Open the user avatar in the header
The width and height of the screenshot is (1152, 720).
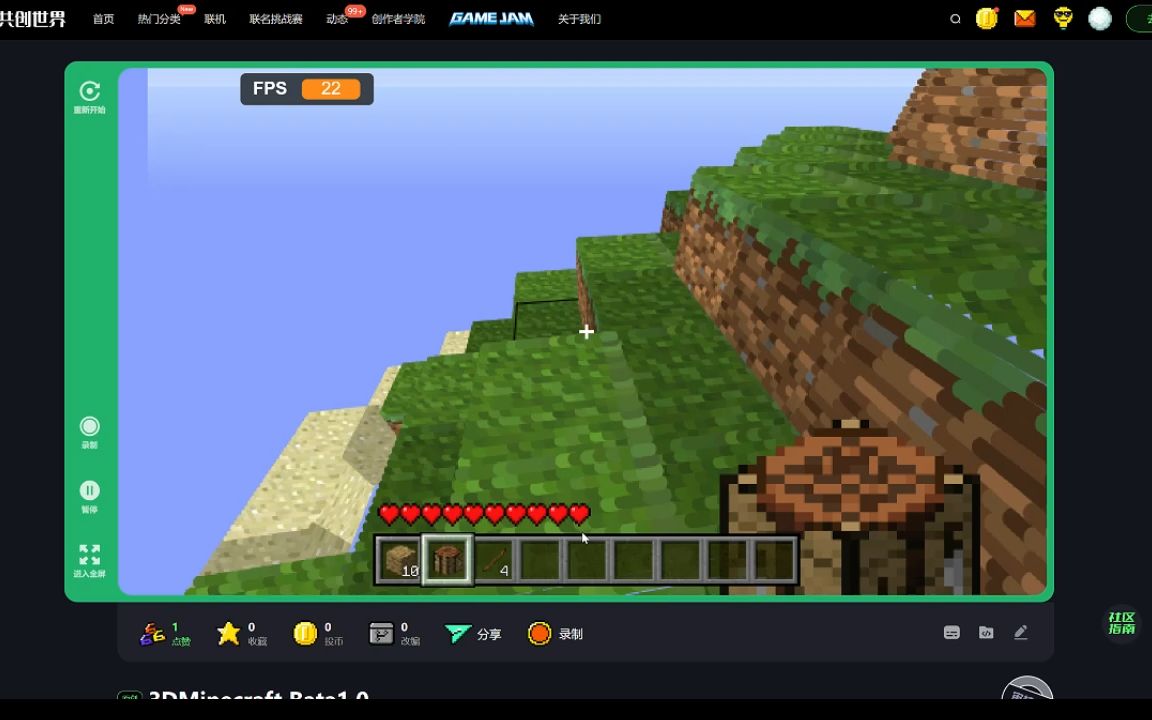click(x=1100, y=18)
